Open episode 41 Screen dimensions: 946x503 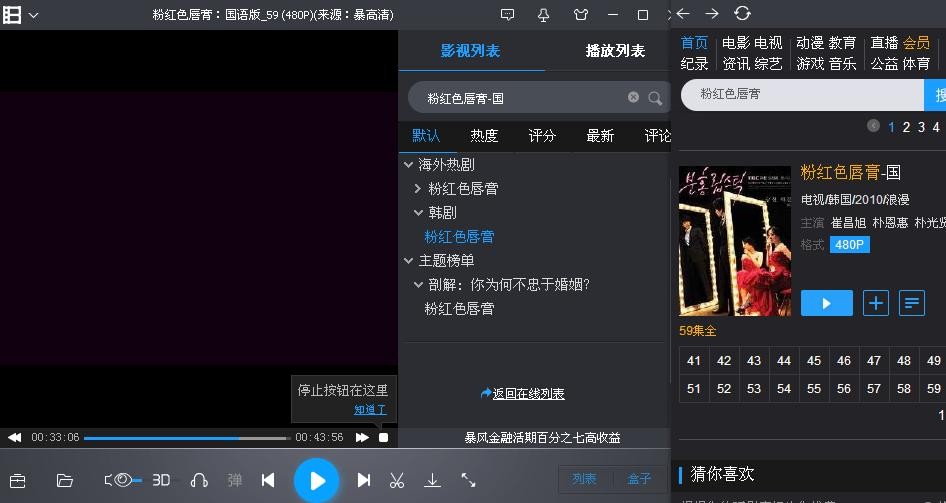click(x=694, y=361)
